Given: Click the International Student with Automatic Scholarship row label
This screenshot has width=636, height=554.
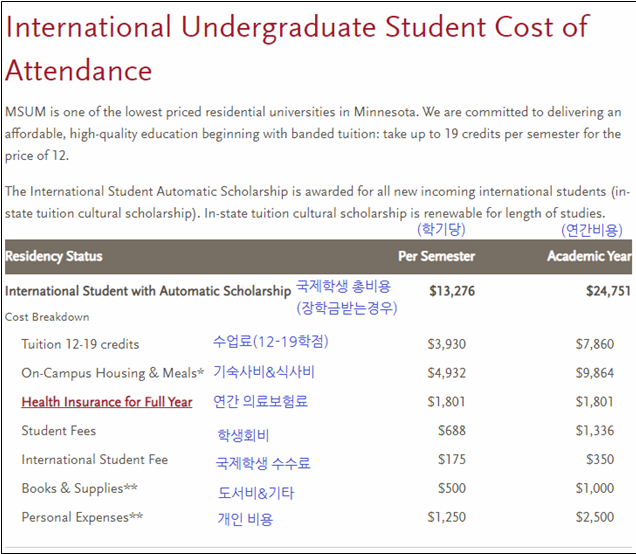Looking at the screenshot, I should point(148,291).
